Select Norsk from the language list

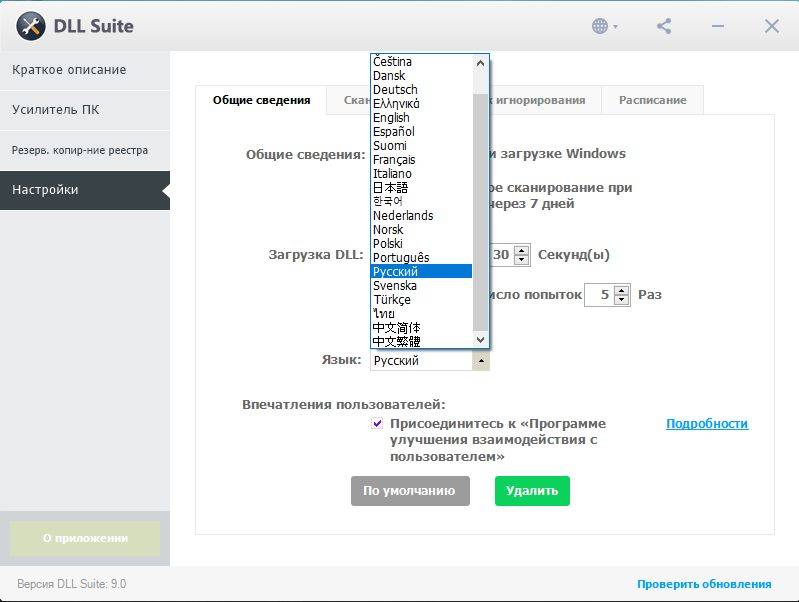[421, 229]
